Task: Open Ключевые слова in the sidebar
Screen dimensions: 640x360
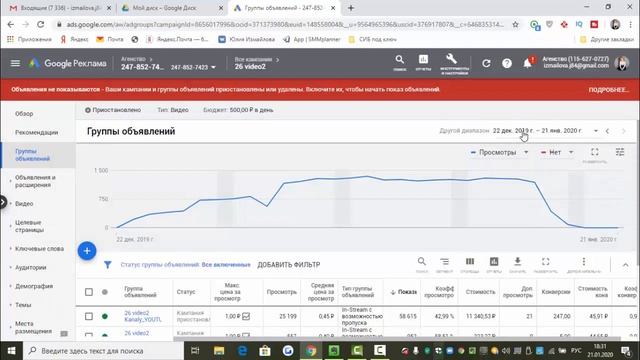Action: click(x=39, y=249)
